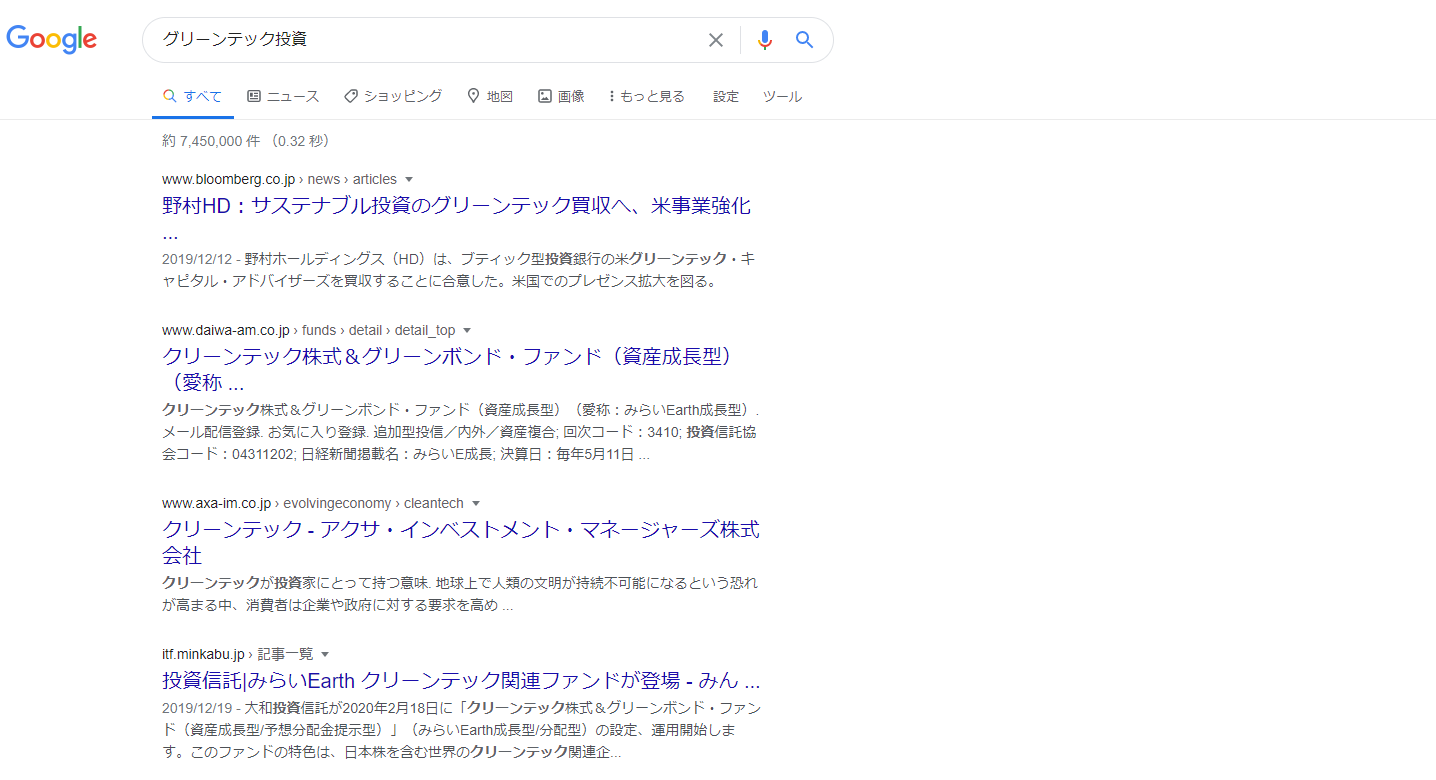The width and height of the screenshot is (1436, 780).
Task: Click the 2019/12/12 野村ホールディングス snippet text
Action: pos(459,270)
